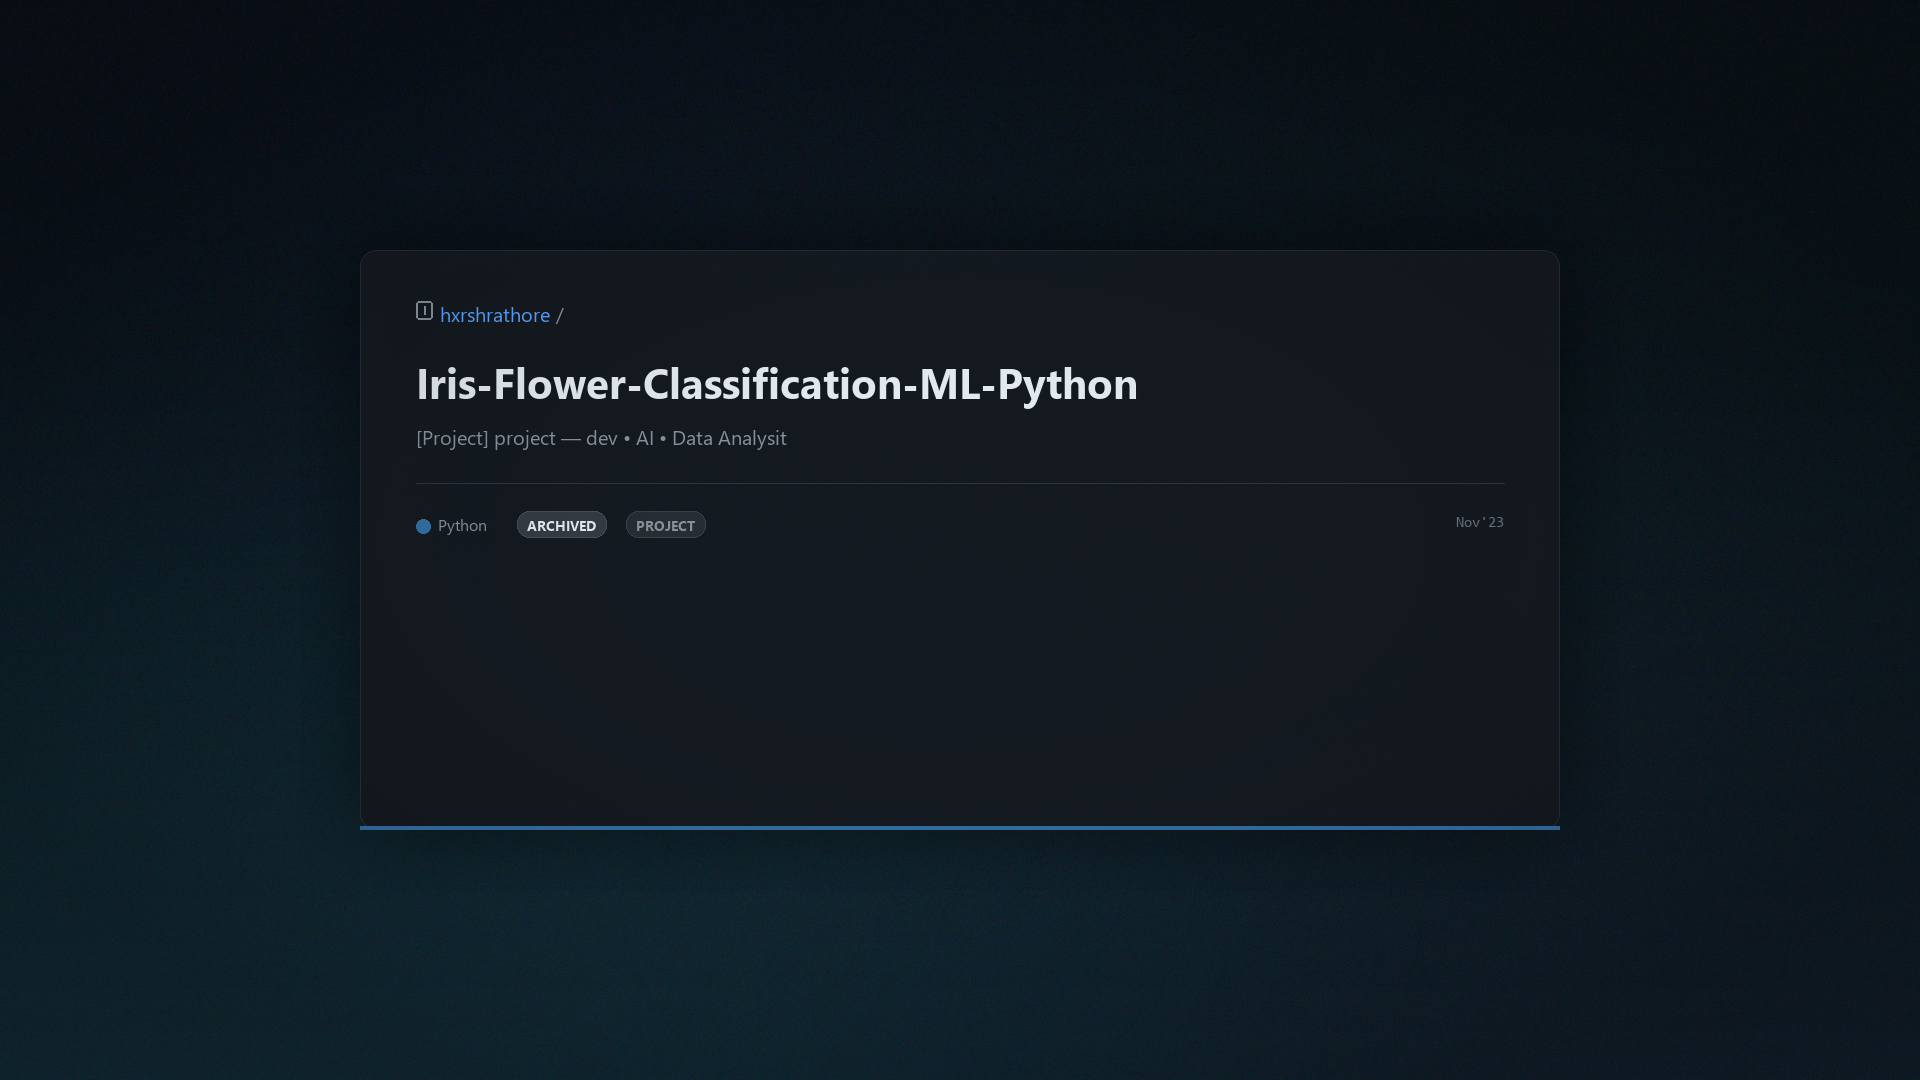Click the PROJECT badge
This screenshot has height=1080, width=1920.
[665, 525]
